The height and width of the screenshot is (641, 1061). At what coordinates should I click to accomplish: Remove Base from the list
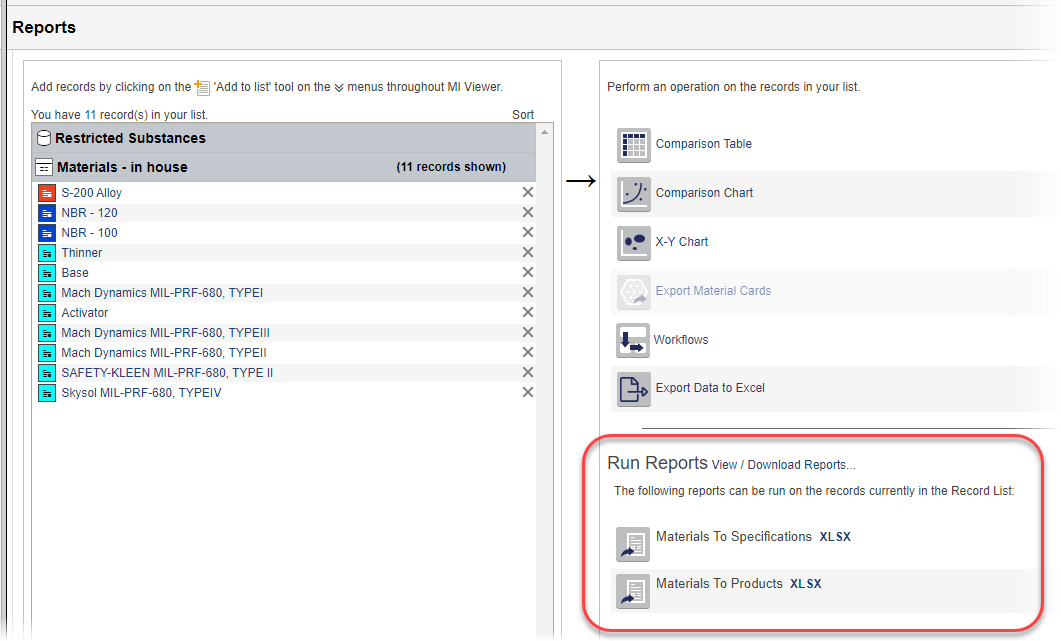[x=528, y=272]
